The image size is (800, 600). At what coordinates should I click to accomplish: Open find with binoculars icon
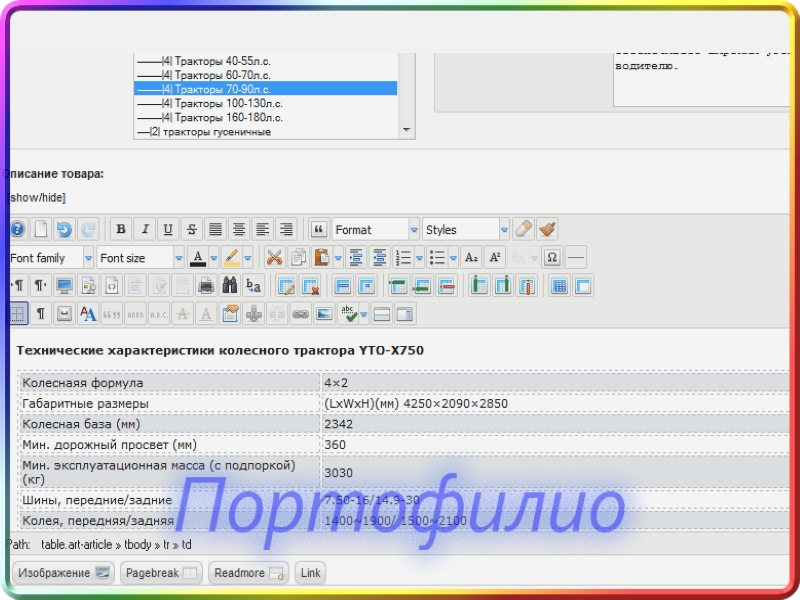(x=230, y=286)
